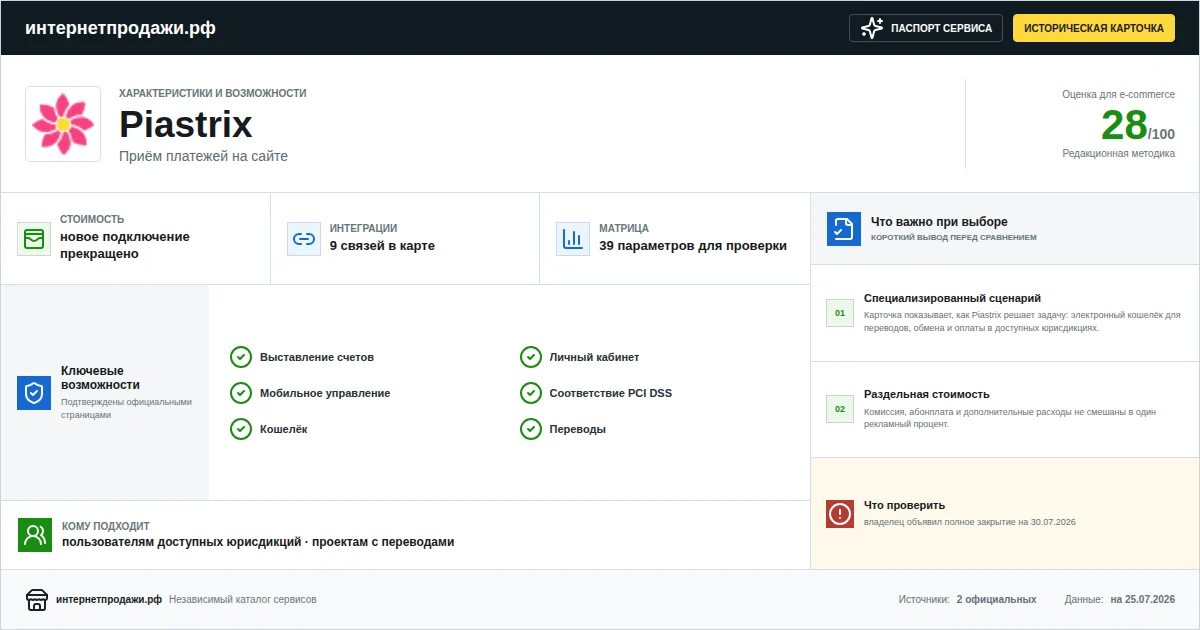Click 'Характеристики и возможности' label
Image resolution: width=1200 pixels, height=630 pixels.
coord(213,93)
